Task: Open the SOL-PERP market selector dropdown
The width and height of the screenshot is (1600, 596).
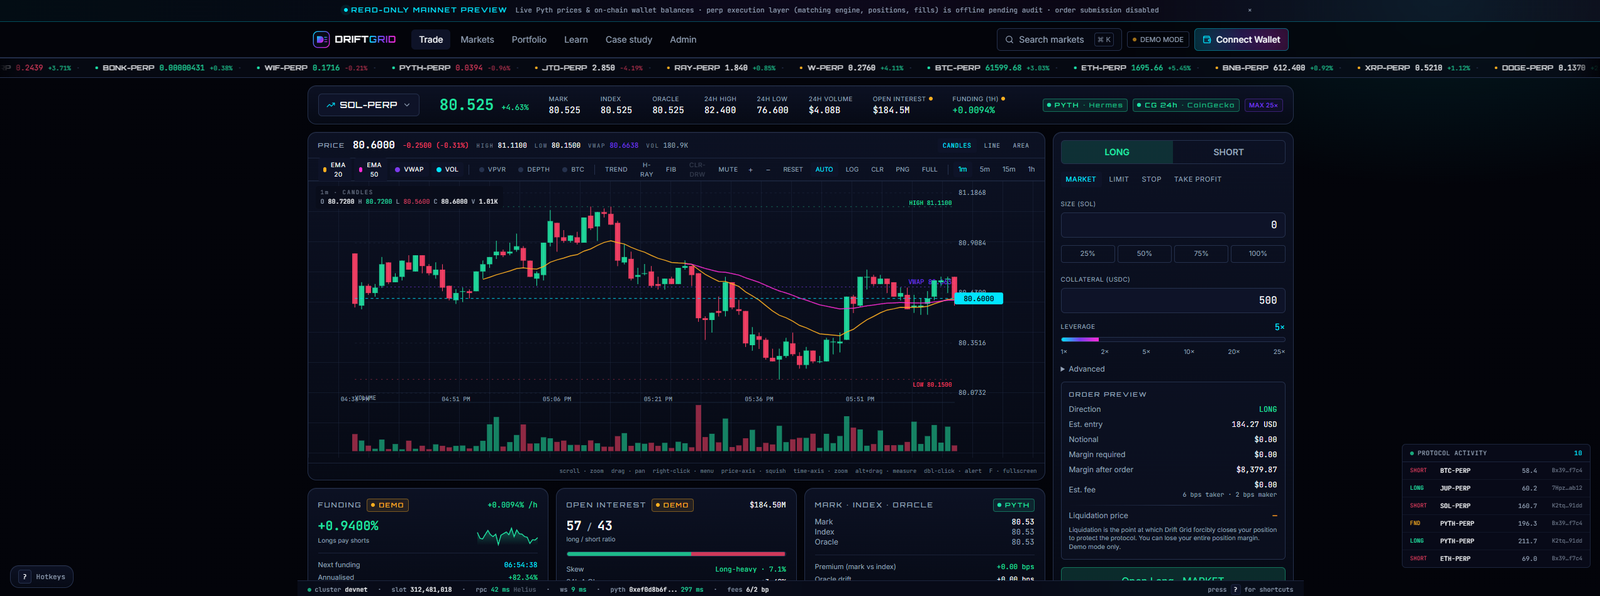Action: [369, 105]
